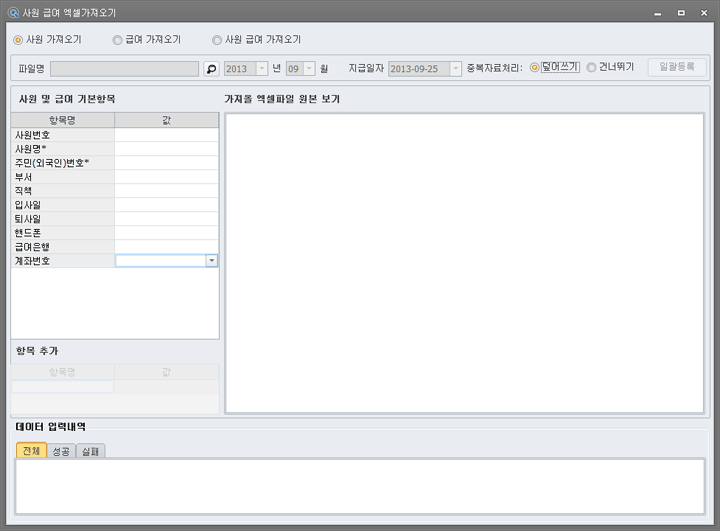Choose the 사원 급여 가져오기 radio option
The width and height of the screenshot is (720, 531).
click(217, 40)
